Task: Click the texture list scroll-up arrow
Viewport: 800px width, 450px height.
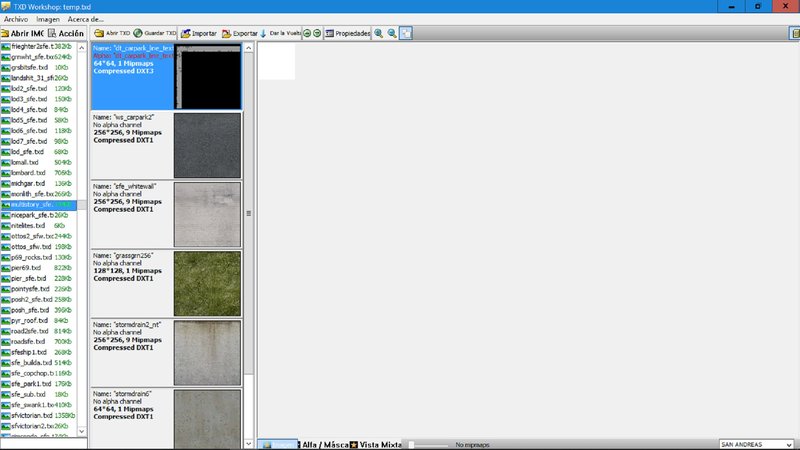Action: point(248,47)
